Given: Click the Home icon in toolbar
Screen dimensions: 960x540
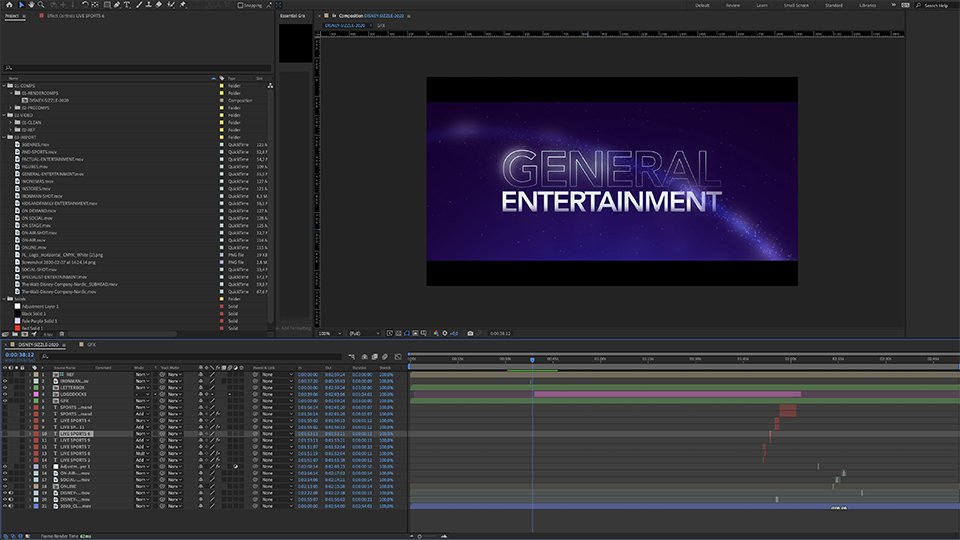Looking at the screenshot, I should (9, 4).
